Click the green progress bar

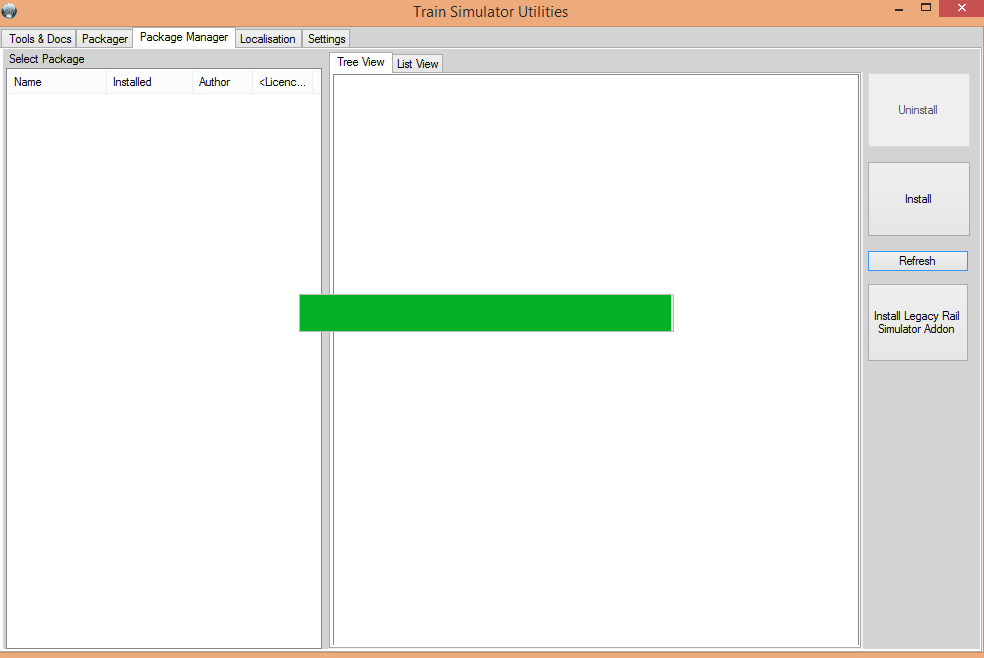[x=486, y=313]
